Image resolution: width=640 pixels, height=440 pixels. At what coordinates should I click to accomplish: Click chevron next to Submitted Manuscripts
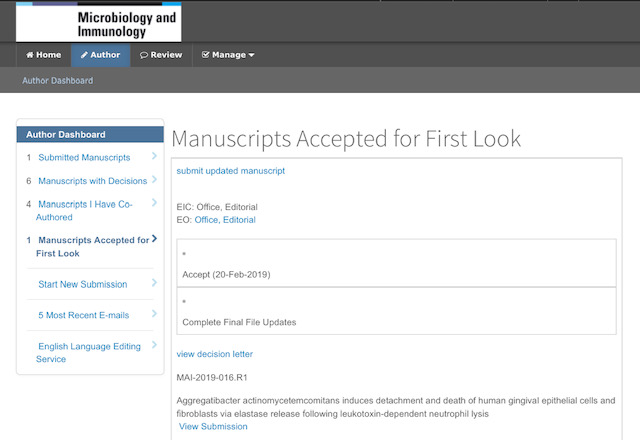[154, 156]
